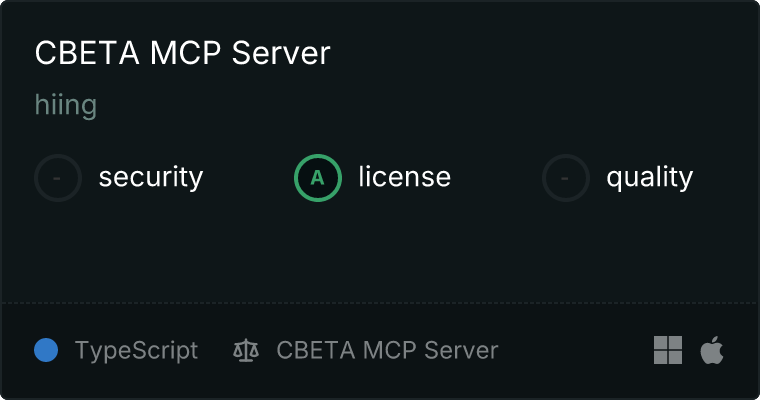This screenshot has height=400, width=760.
Task: Click the balance scales license icon
Action: pos(246,350)
